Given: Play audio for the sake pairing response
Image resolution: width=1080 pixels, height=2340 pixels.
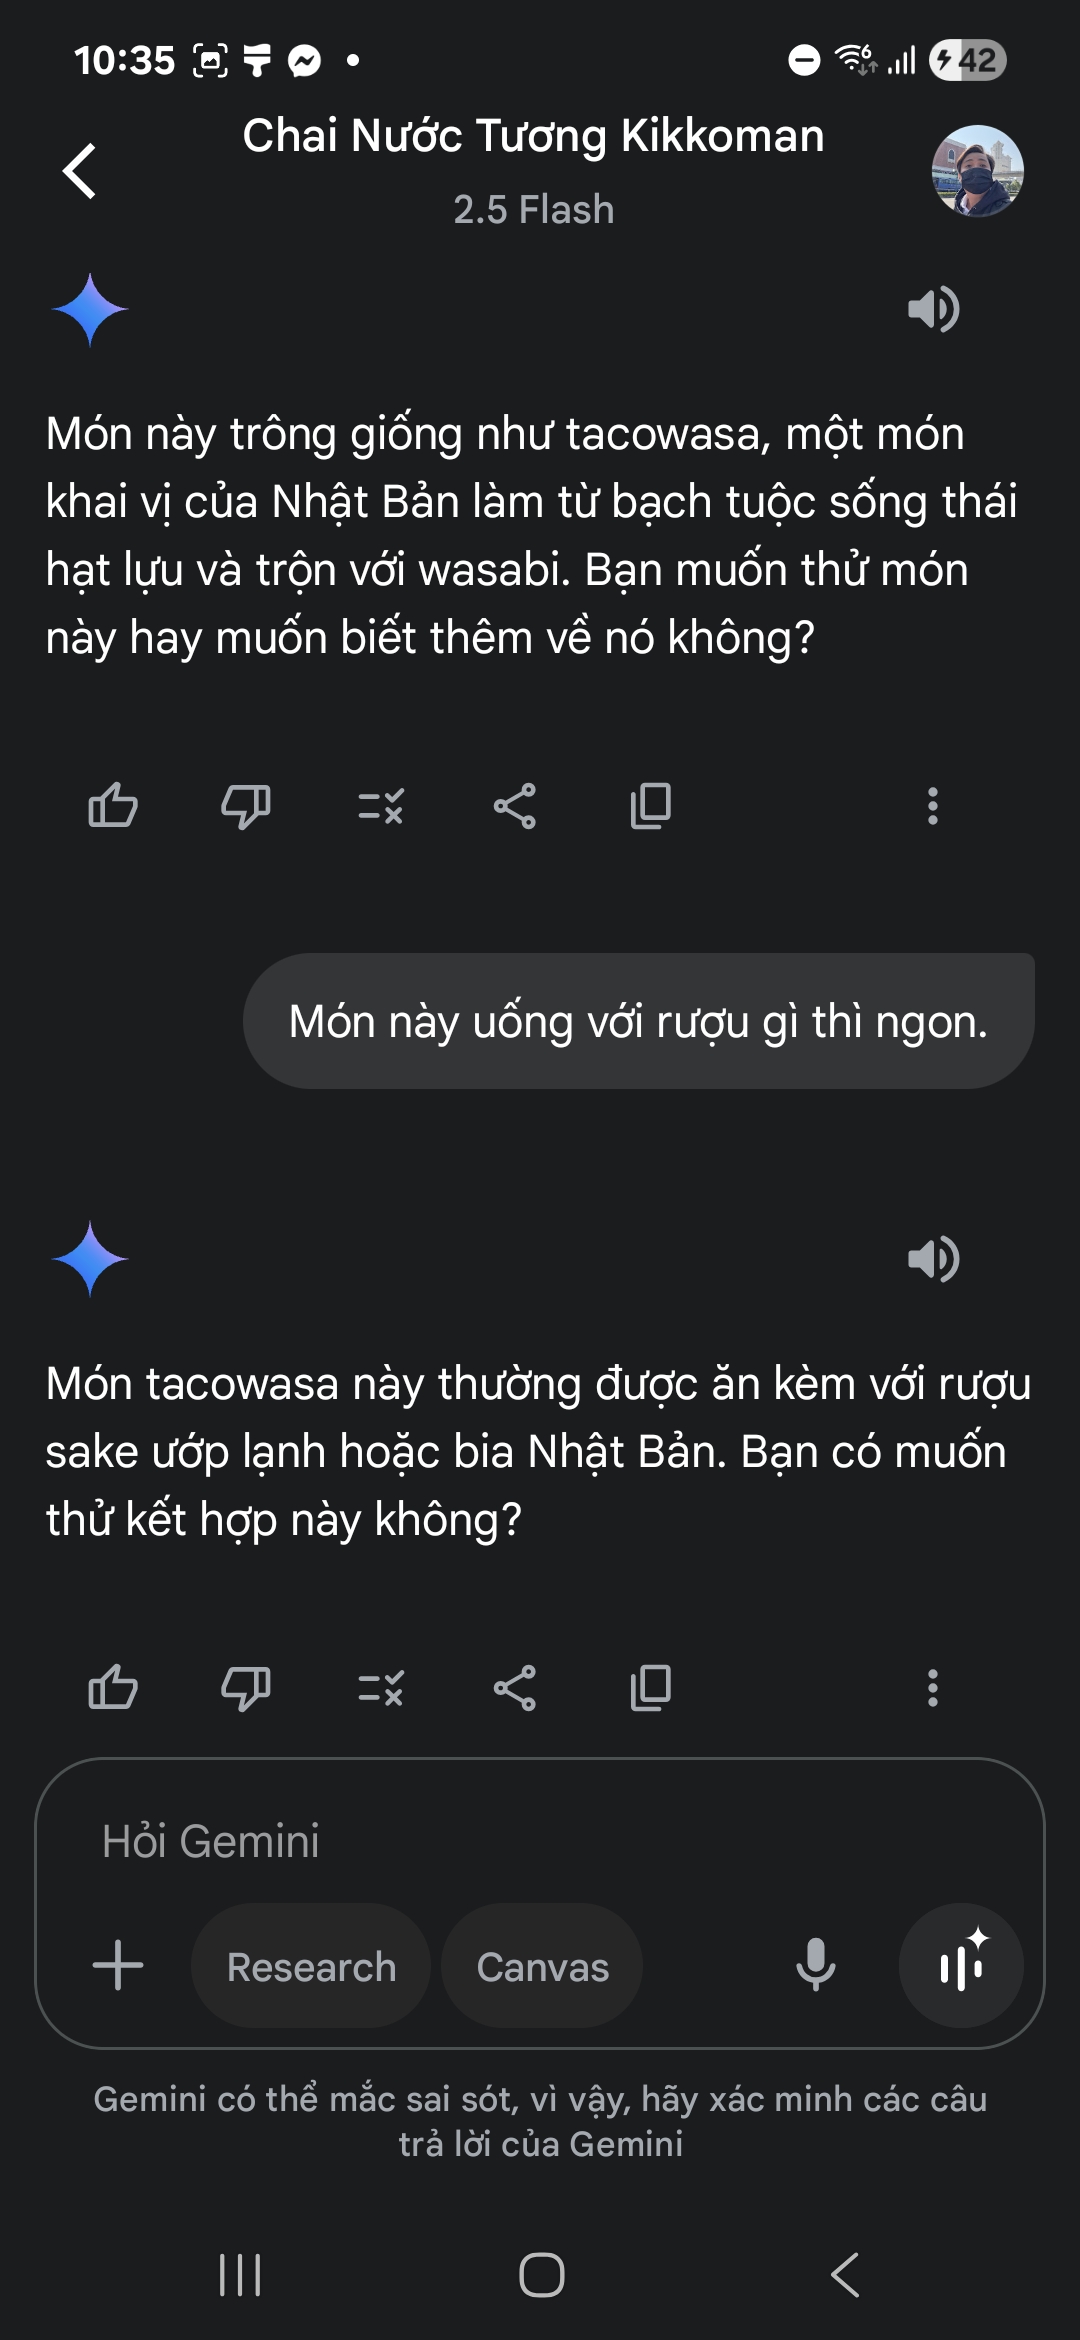Looking at the screenshot, I should pos(933,1259).
